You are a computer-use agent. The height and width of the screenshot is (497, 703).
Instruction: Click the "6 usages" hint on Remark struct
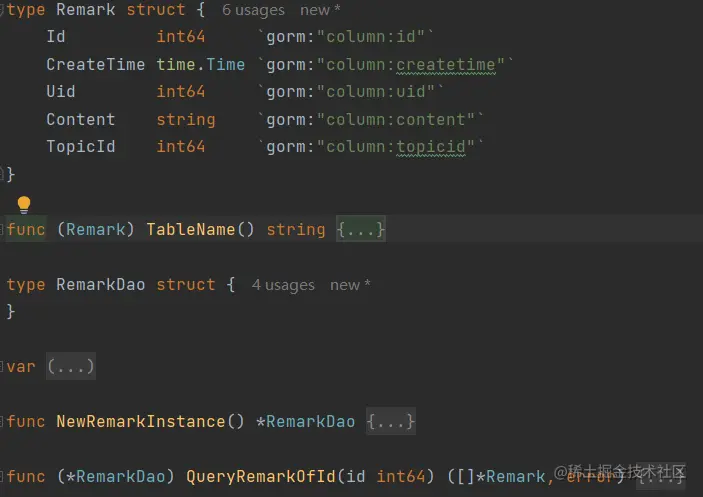point(253,10)
